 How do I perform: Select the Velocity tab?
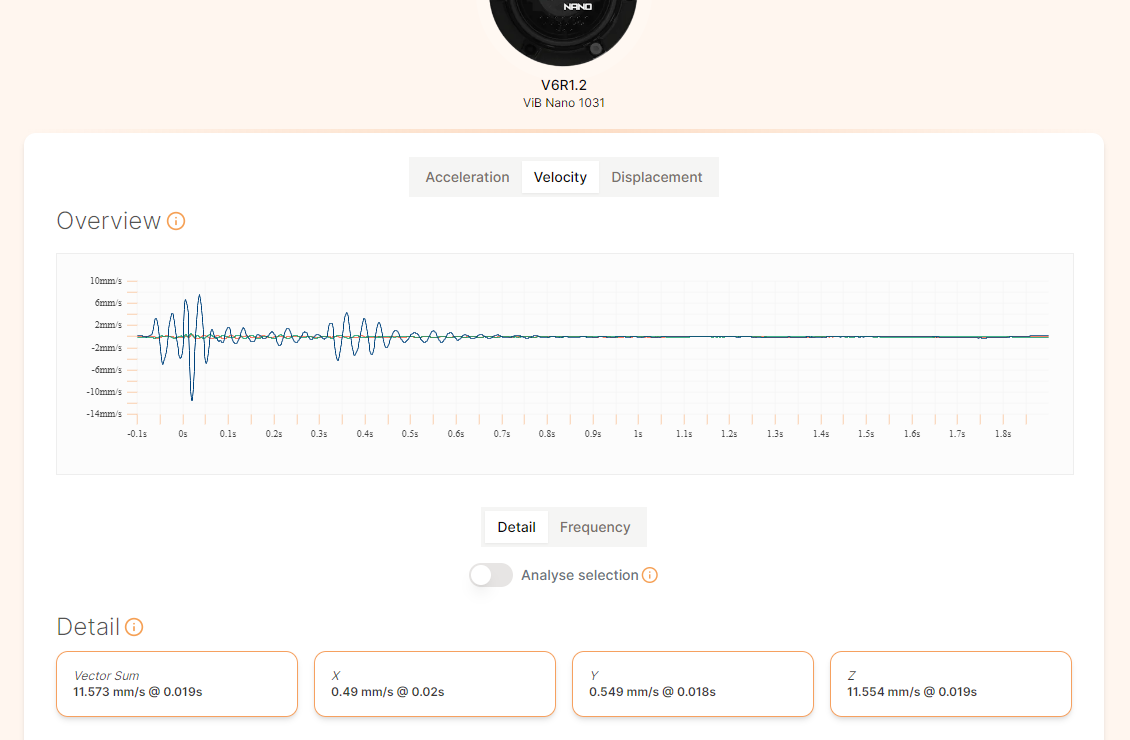(x=560, y=177)
